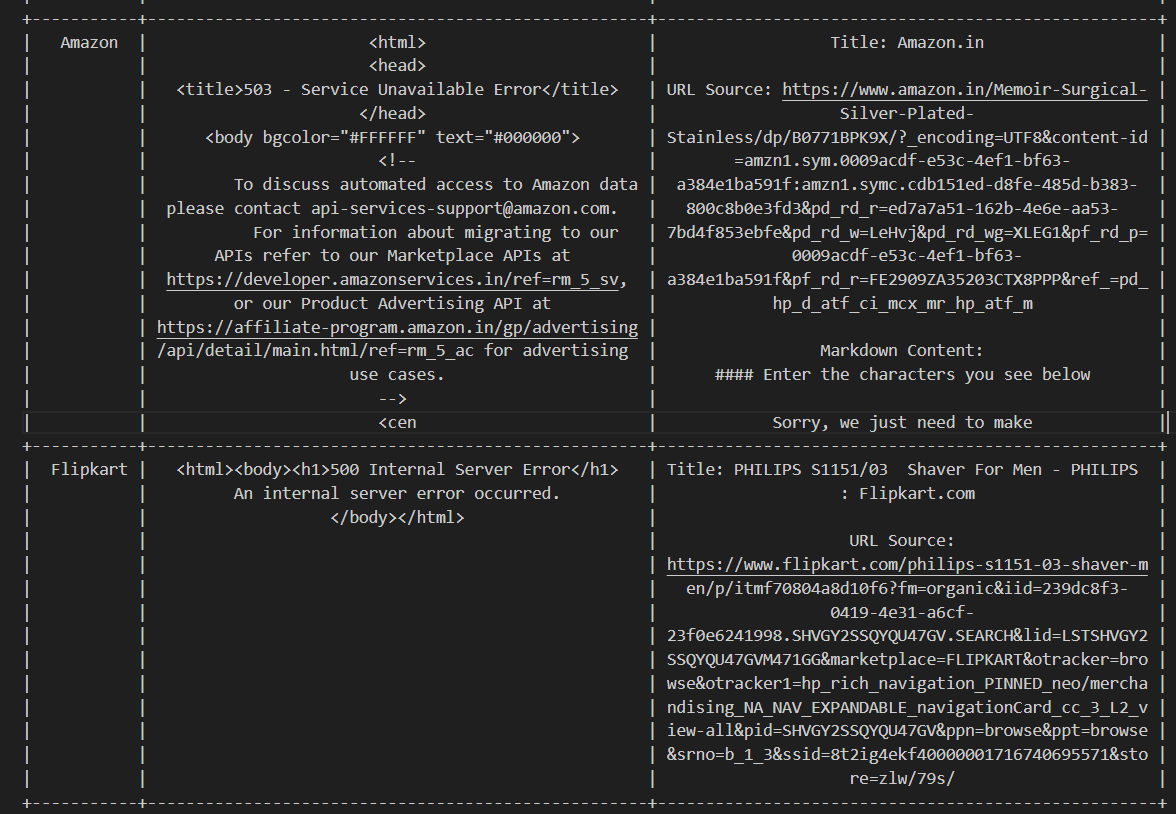Click the "use cases." line

point(397,374)
